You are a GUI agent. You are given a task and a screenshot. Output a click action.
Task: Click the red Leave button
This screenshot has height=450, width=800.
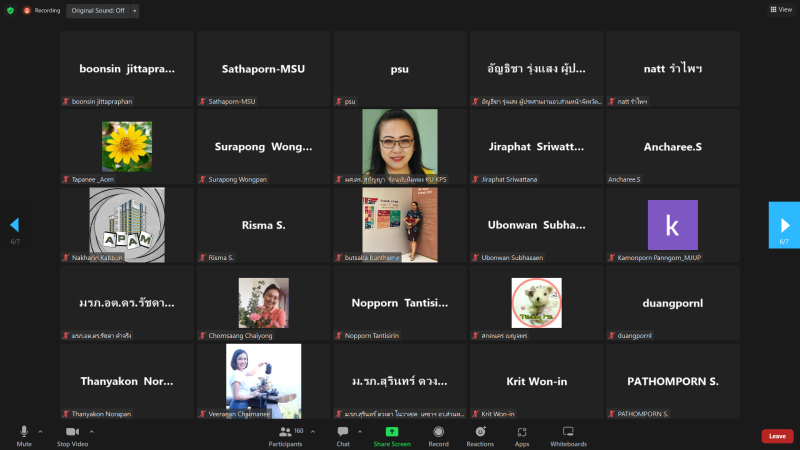coord(777,436)
